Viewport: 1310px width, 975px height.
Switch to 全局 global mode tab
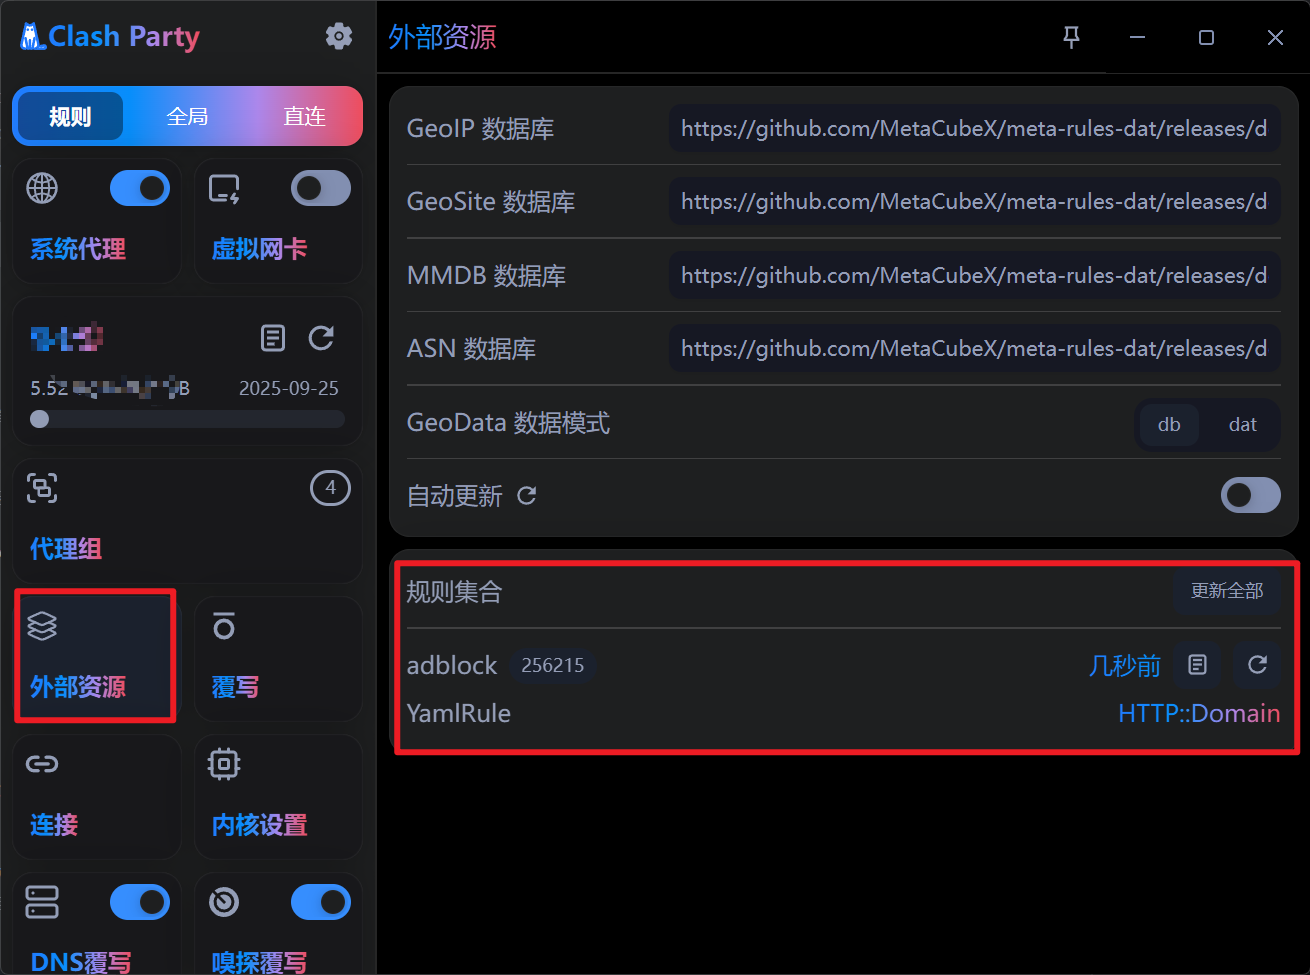coord(187,116)
